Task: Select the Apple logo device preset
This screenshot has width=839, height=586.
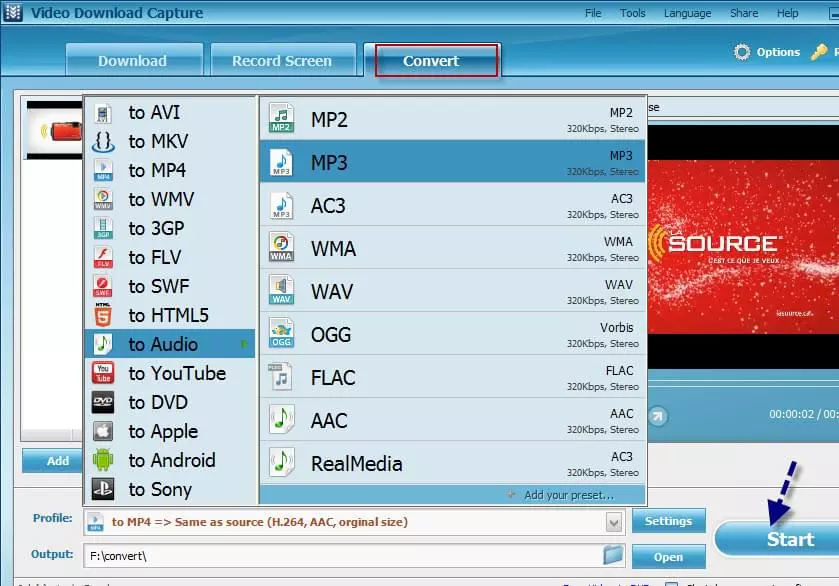Action: click(x=103, y=431)
